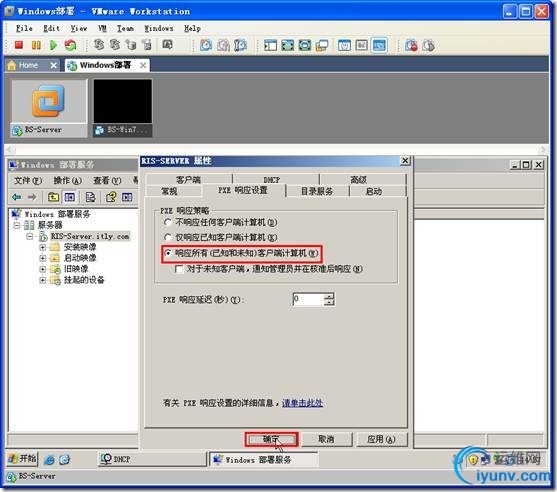
Task: Click the 取消 button
Action: pyautogui.click(x=326, y=439)
